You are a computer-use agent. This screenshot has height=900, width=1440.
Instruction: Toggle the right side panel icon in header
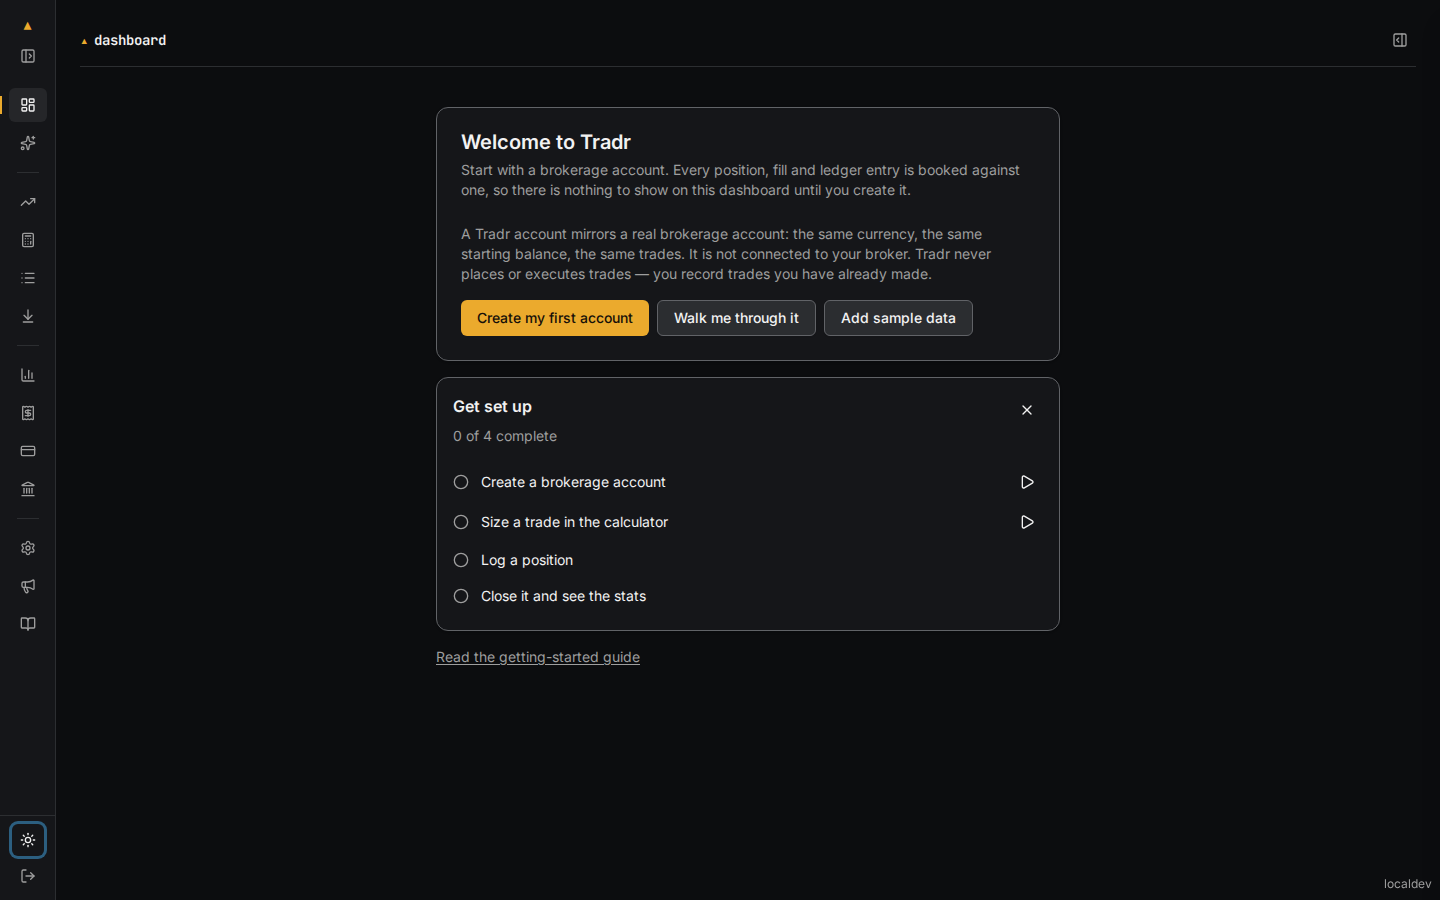pyautogui.click(x=1400, y=40)
